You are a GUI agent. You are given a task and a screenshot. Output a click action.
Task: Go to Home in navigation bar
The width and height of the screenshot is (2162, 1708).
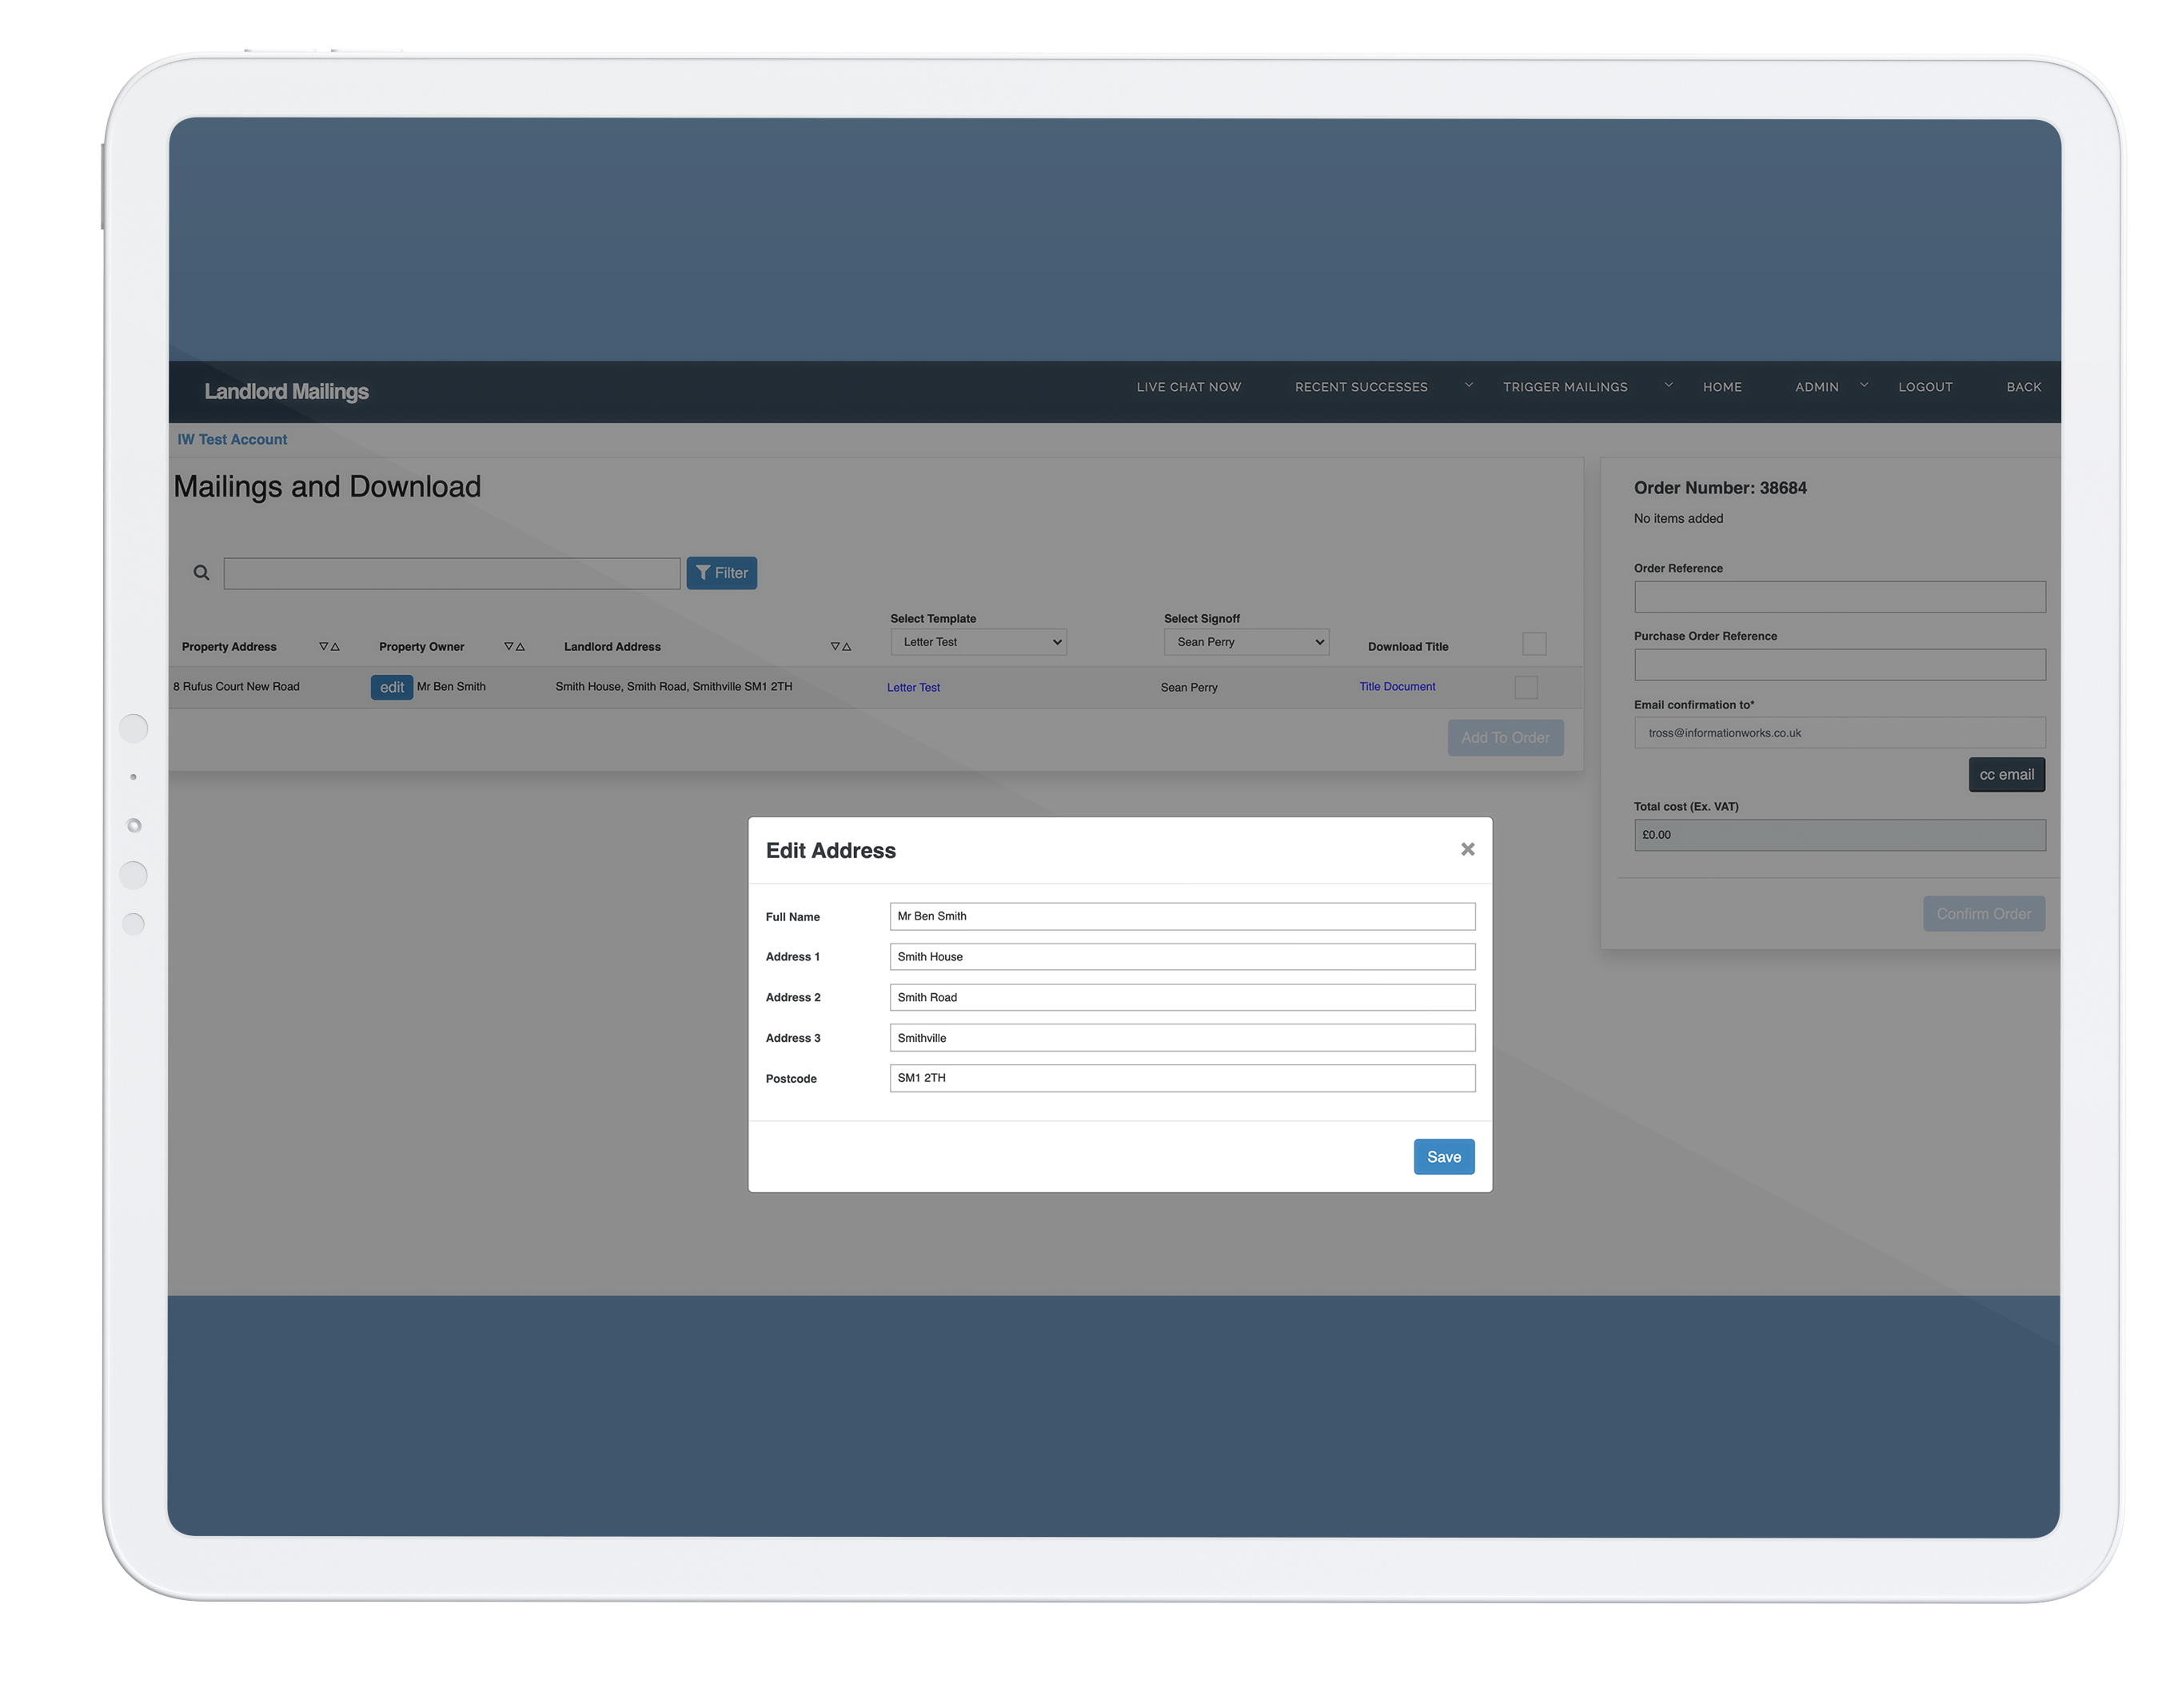(1722, 387)
